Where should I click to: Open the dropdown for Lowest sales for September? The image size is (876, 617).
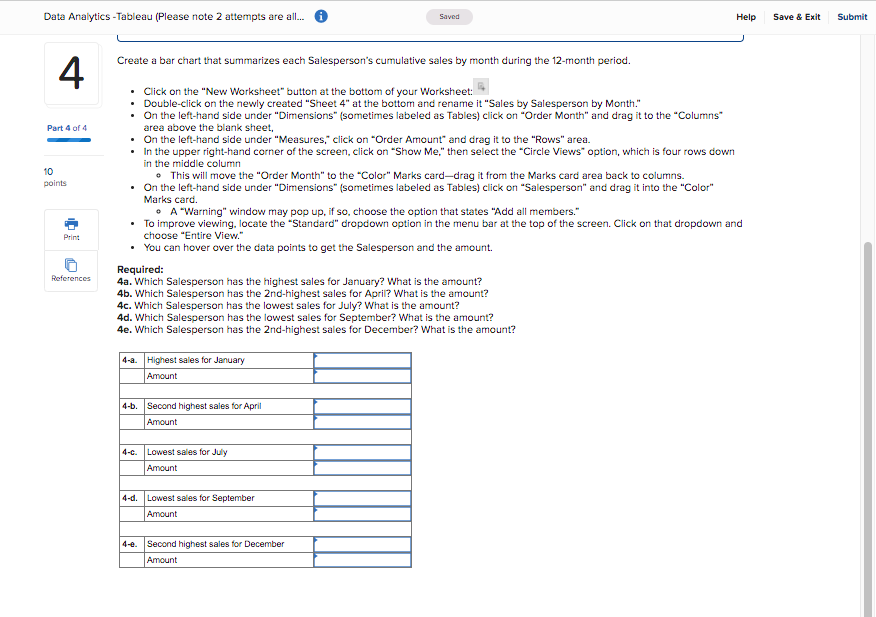pos(361,498)
